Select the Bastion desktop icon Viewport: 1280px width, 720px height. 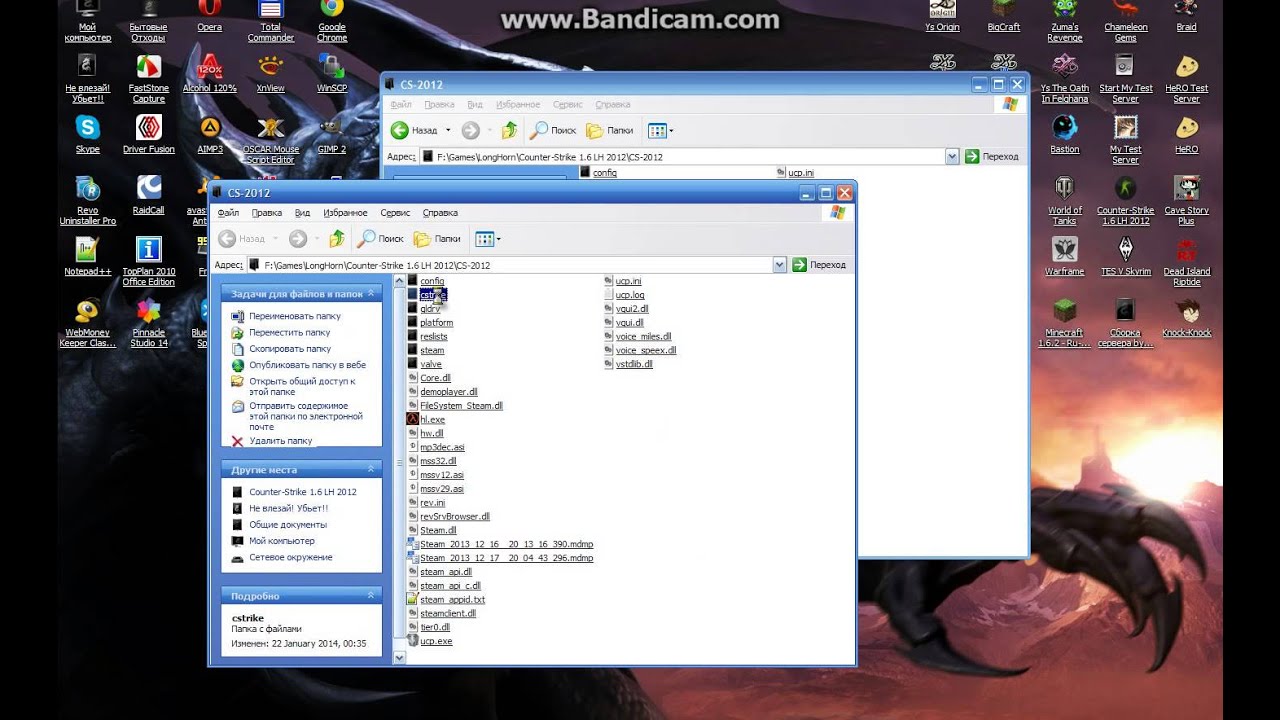coord(1065,134)
